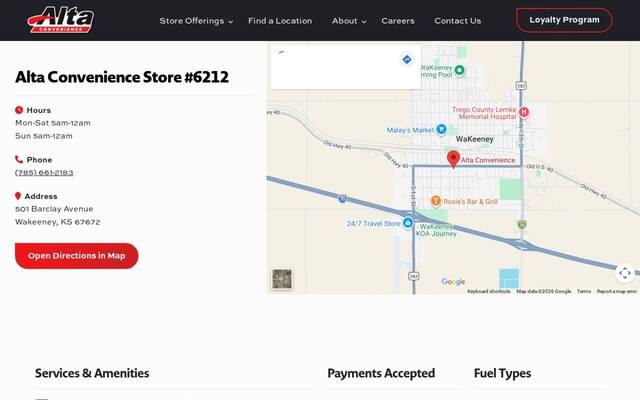Switch map to satellite view thumbnail

[282, 279]
